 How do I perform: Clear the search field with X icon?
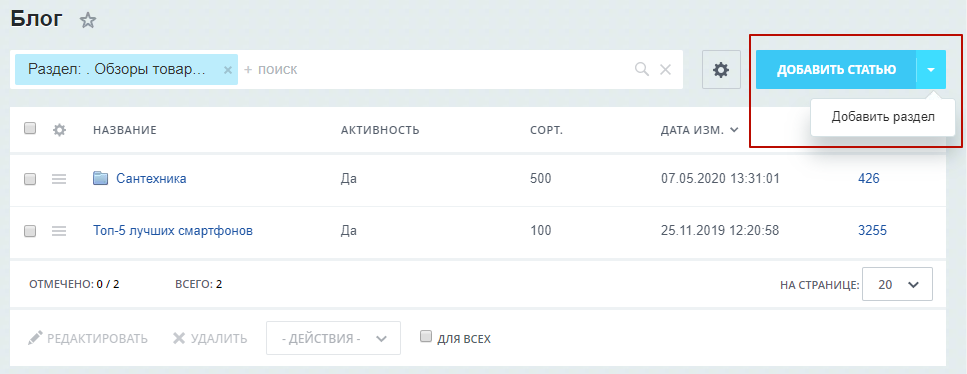tap(665, 70)
